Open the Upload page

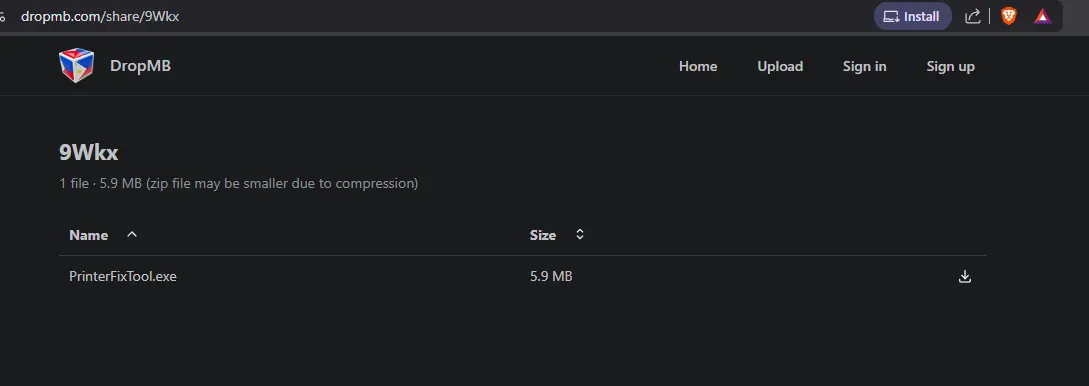tap(780, 67)
